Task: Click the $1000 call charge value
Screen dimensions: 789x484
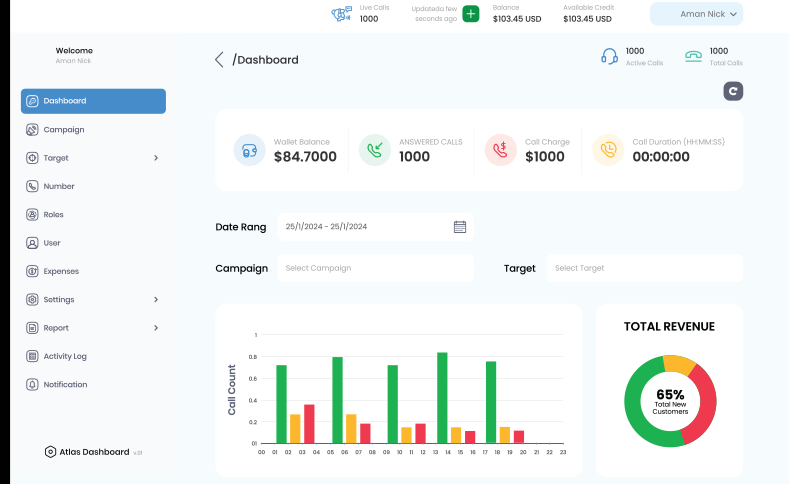Action: [x=544, y=157]
